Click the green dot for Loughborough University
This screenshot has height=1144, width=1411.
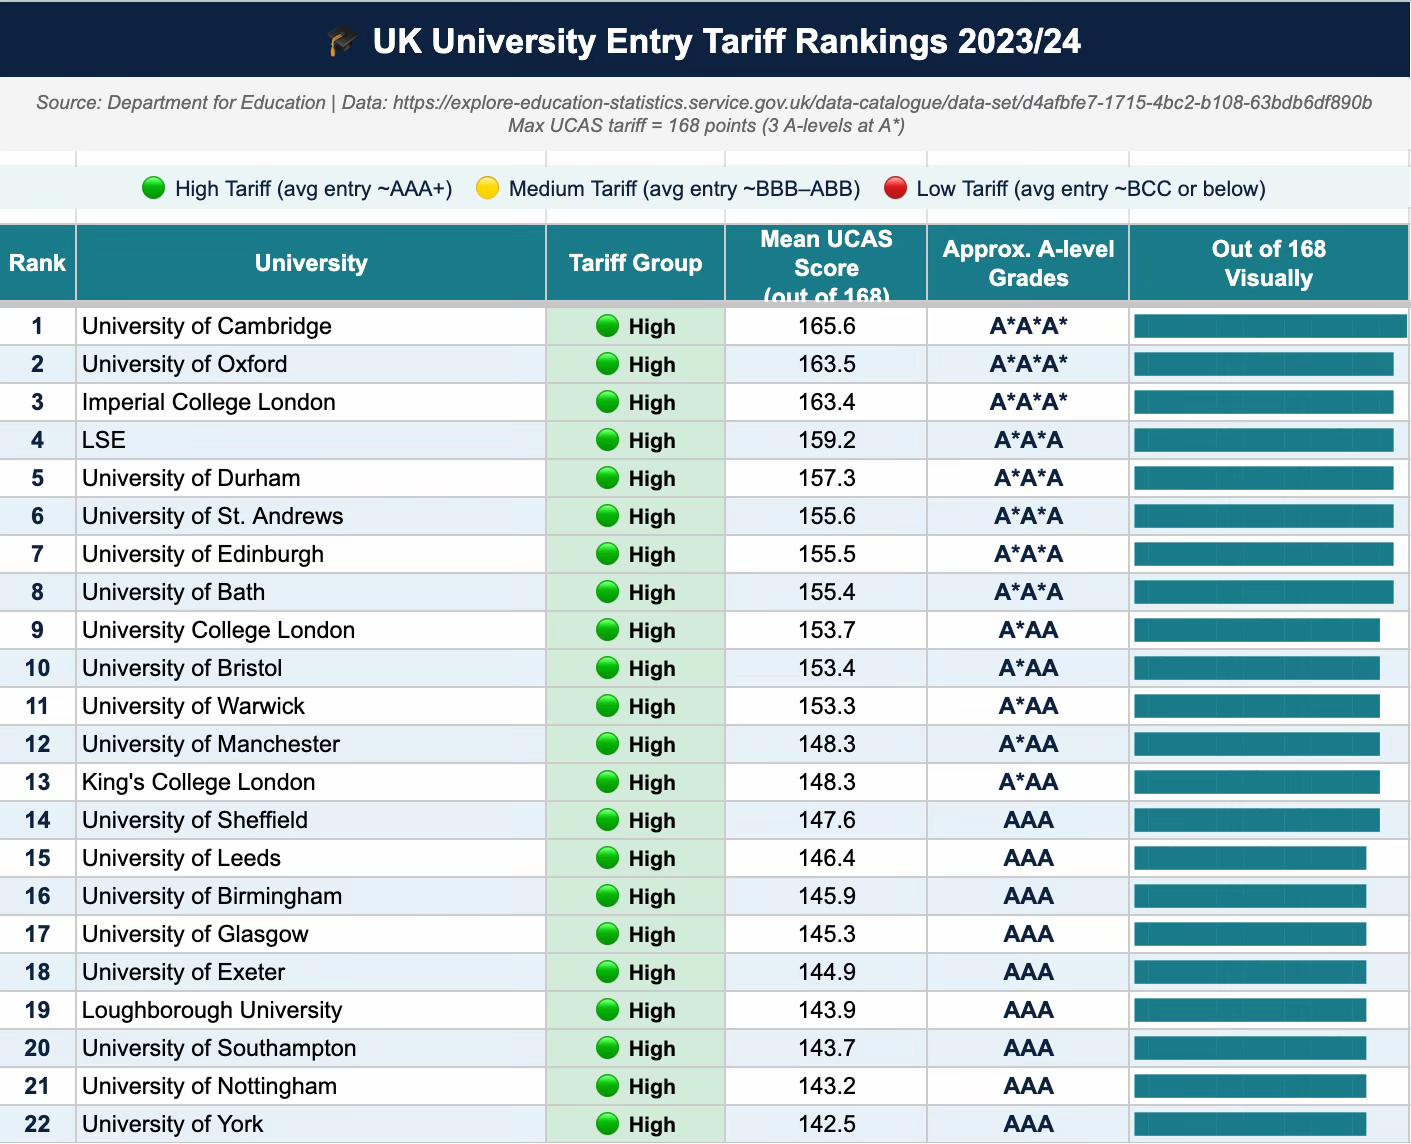(x=607, y=1010)
